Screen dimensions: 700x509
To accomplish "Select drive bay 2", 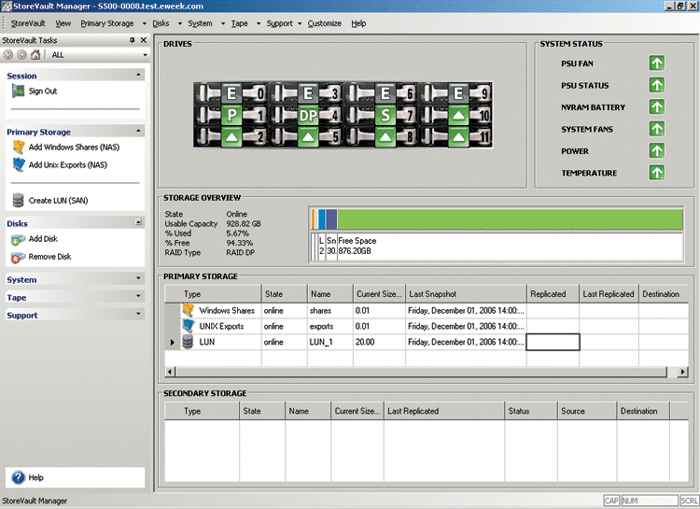I will pos(231,137).
